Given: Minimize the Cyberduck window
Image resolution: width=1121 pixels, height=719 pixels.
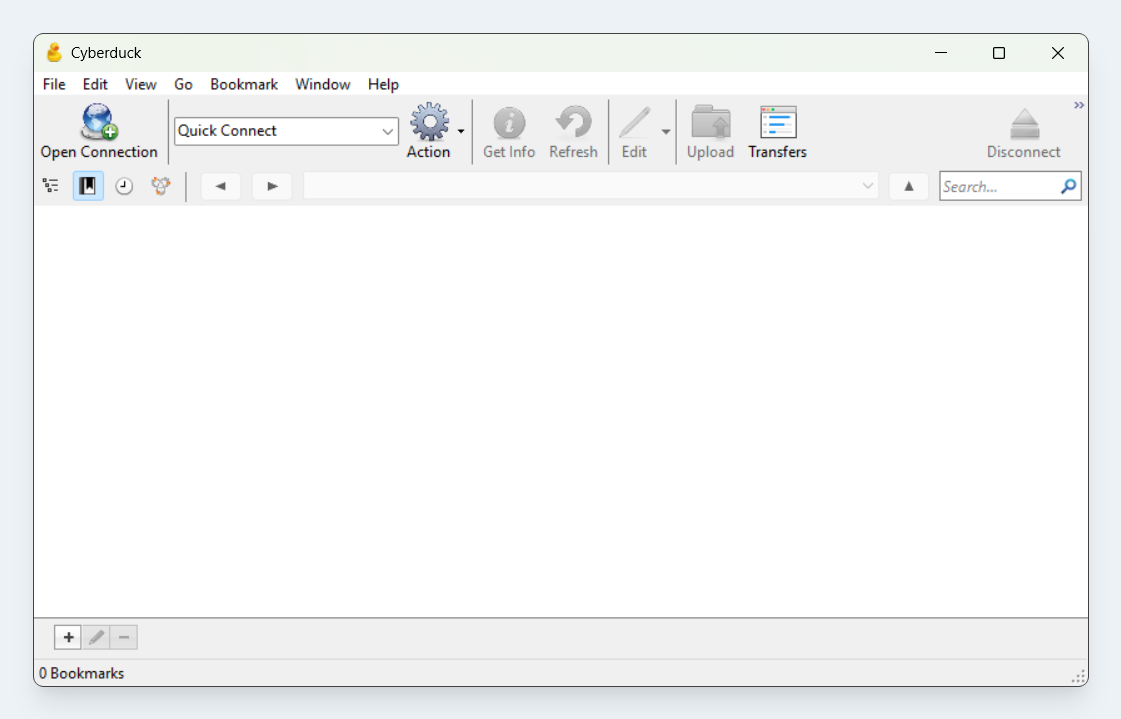Looking at the screenshot, I should tap(941, 53).
